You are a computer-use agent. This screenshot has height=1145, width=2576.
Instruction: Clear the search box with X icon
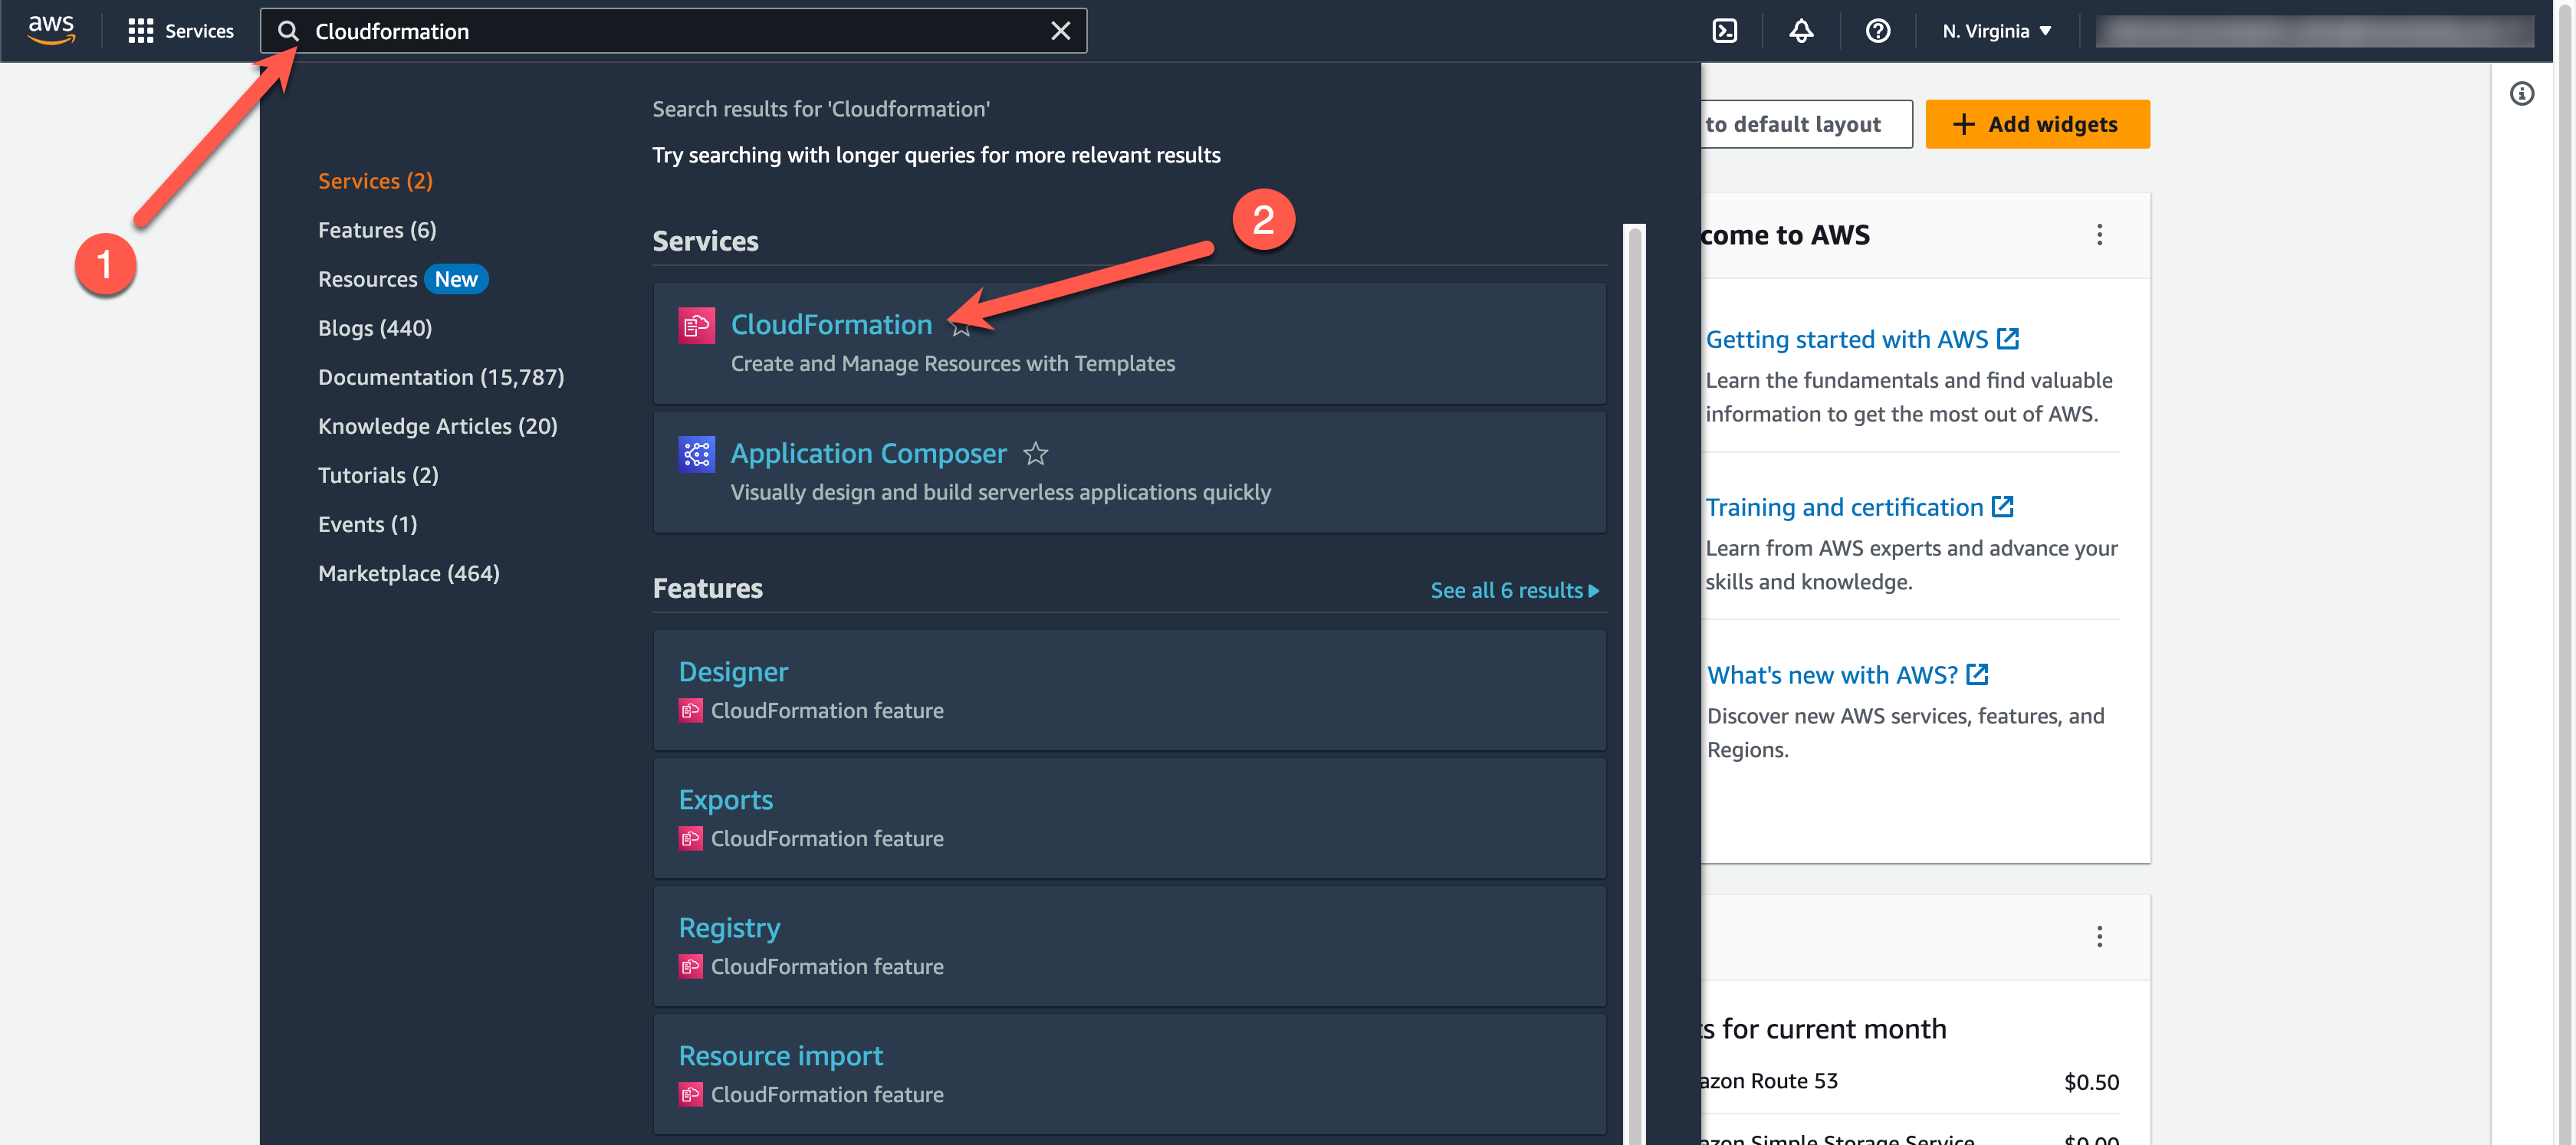(1060, 31)
